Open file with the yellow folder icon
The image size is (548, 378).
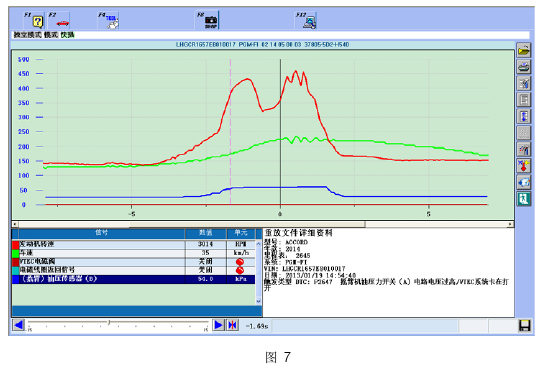tap(524, 51)
